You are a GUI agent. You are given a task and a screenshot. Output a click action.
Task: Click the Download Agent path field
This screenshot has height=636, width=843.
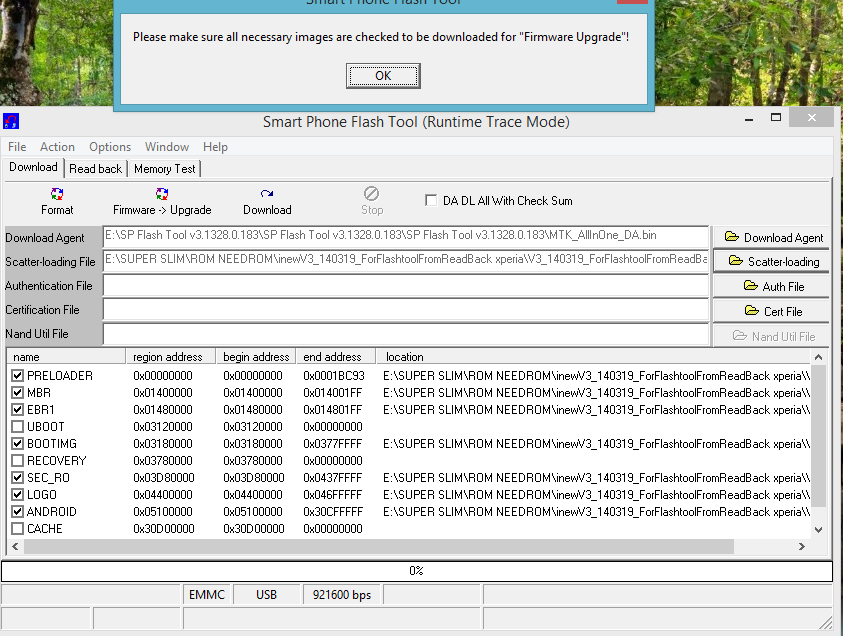pyautogui.click(x=406, y=236)
